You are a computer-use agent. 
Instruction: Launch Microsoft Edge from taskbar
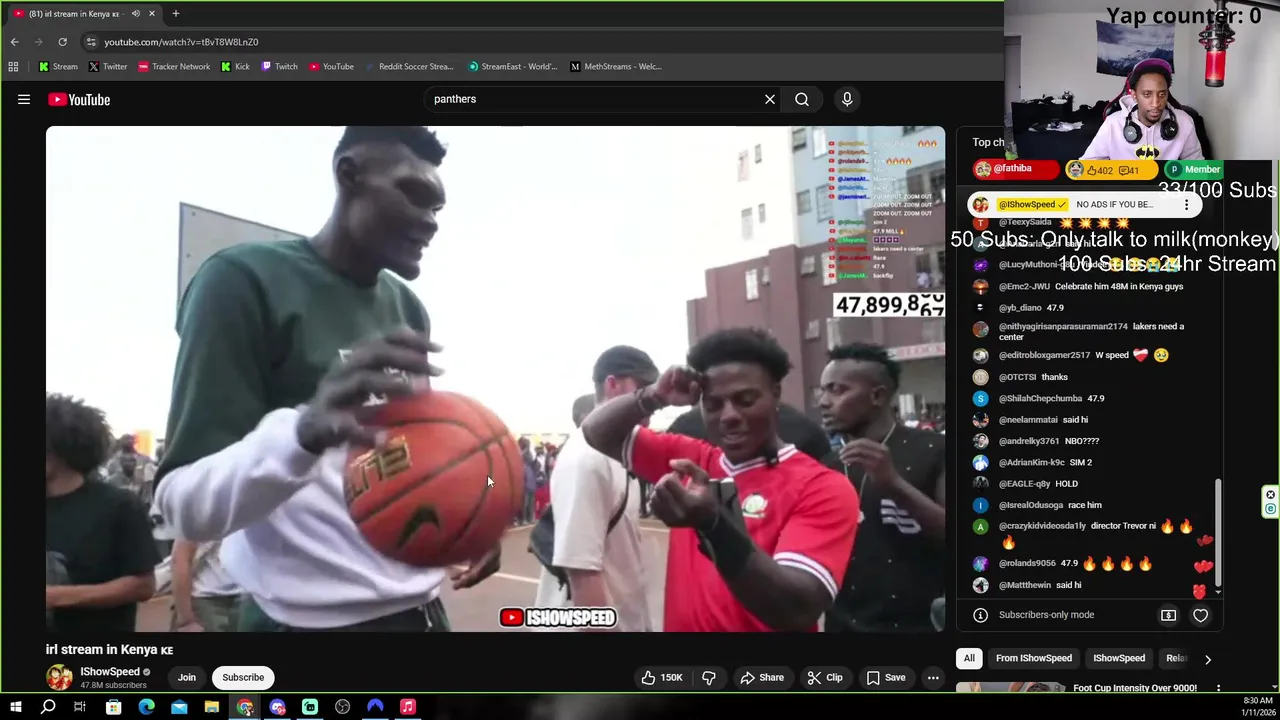click(x=147, y=707)
